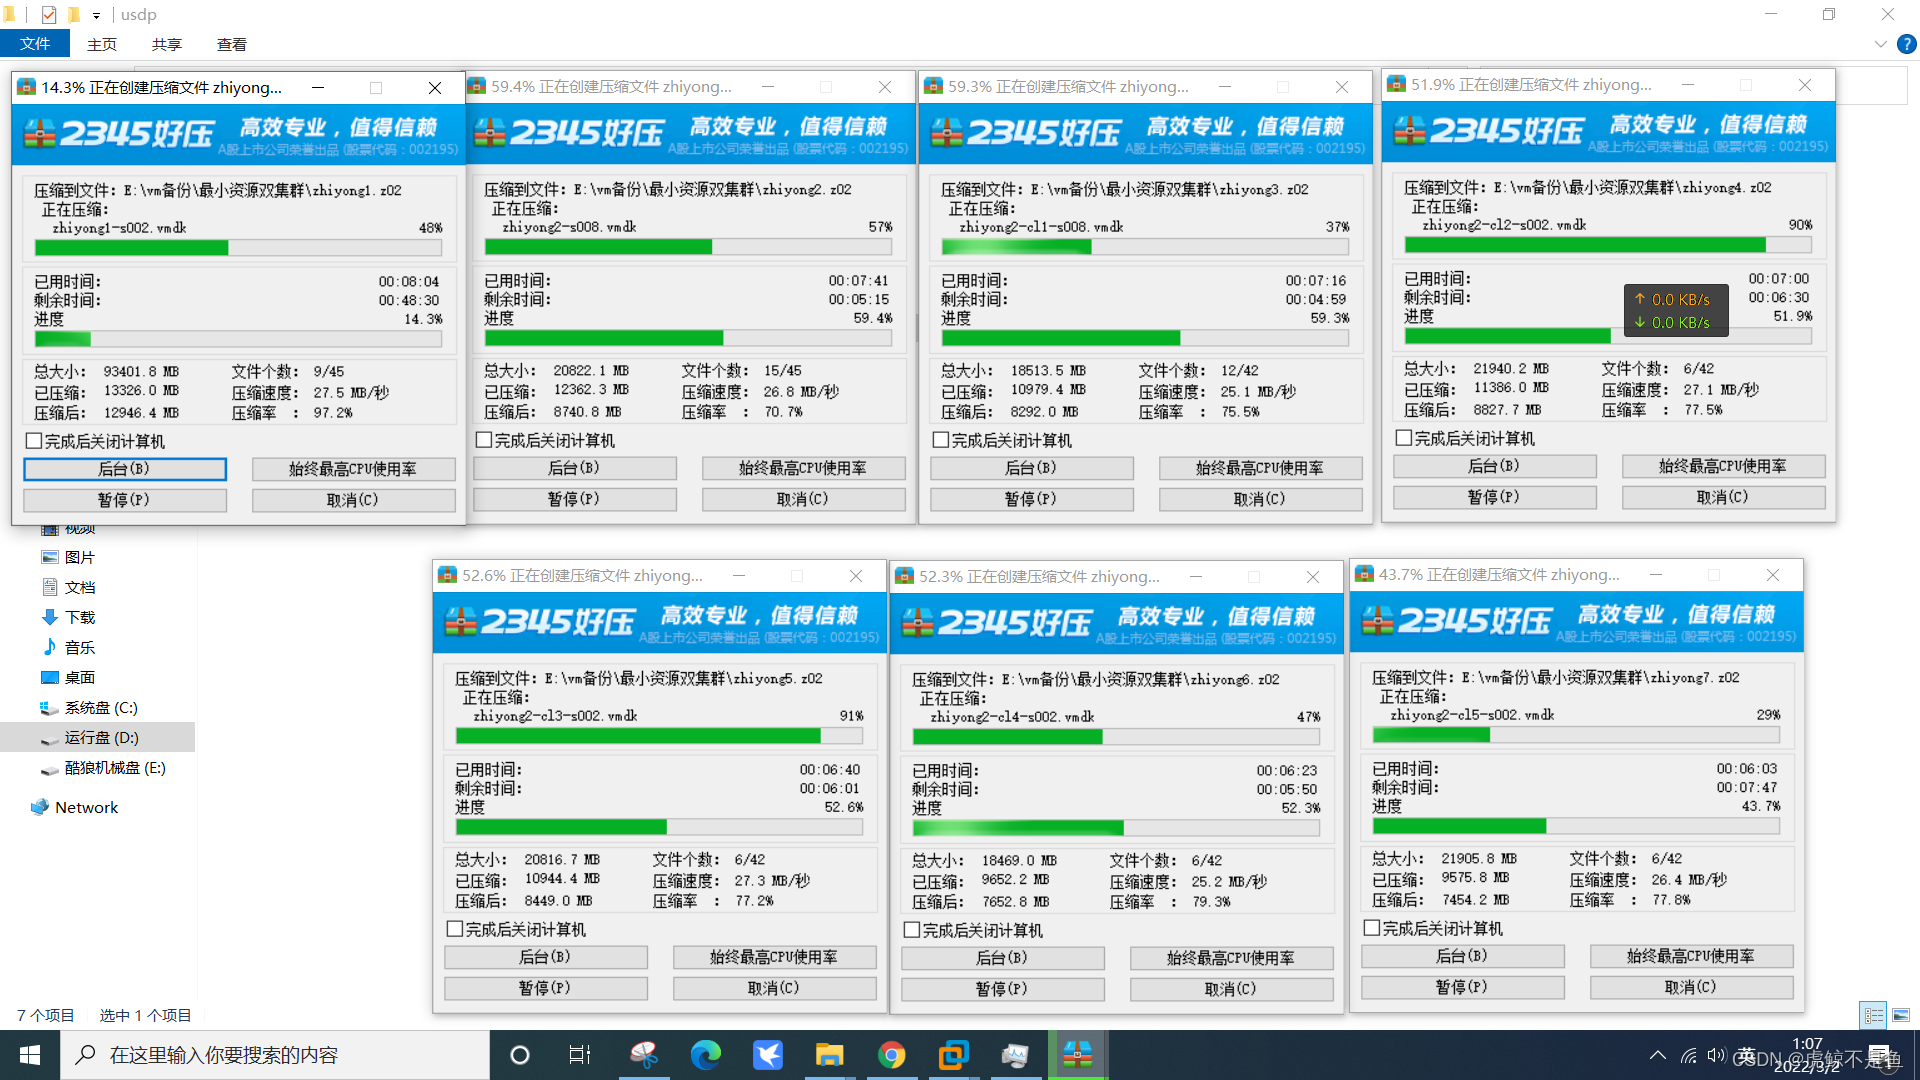Select 运行盘 (D:) in navigation pane
Image resolution: width=1920 pixels, height=1080 pixels.
pyautogui.click(x=101, y=737)
